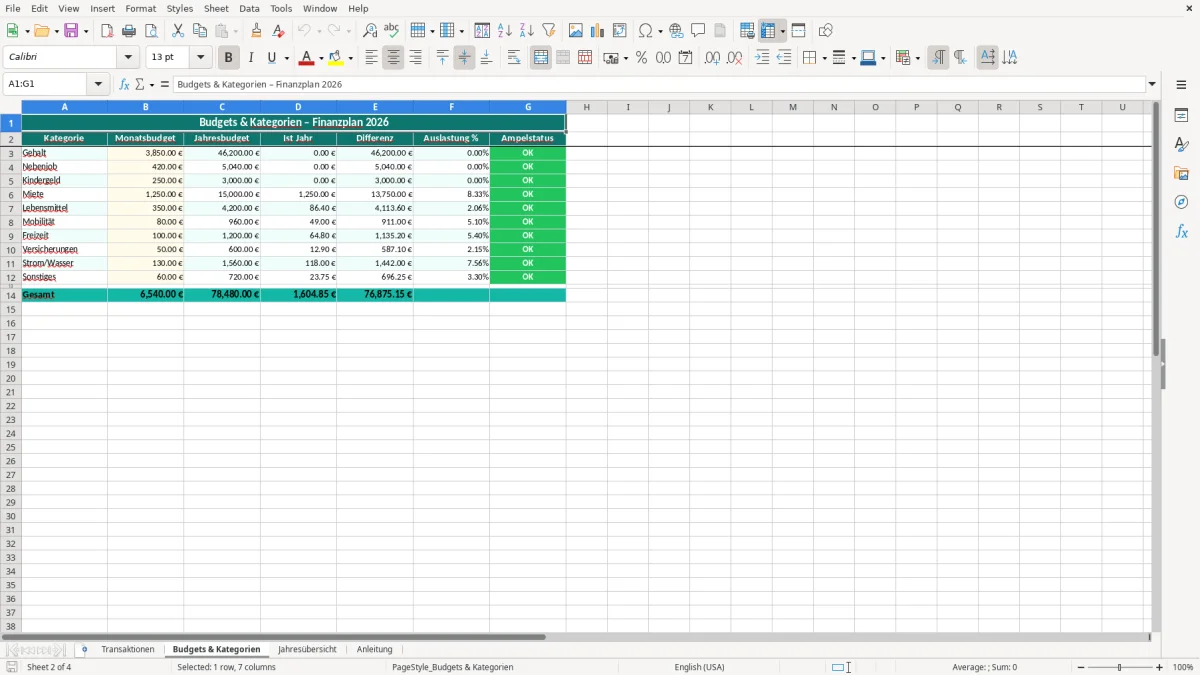Open the Borders dropdown arrow
1200x675 pixels.
(x=823, y=58)
